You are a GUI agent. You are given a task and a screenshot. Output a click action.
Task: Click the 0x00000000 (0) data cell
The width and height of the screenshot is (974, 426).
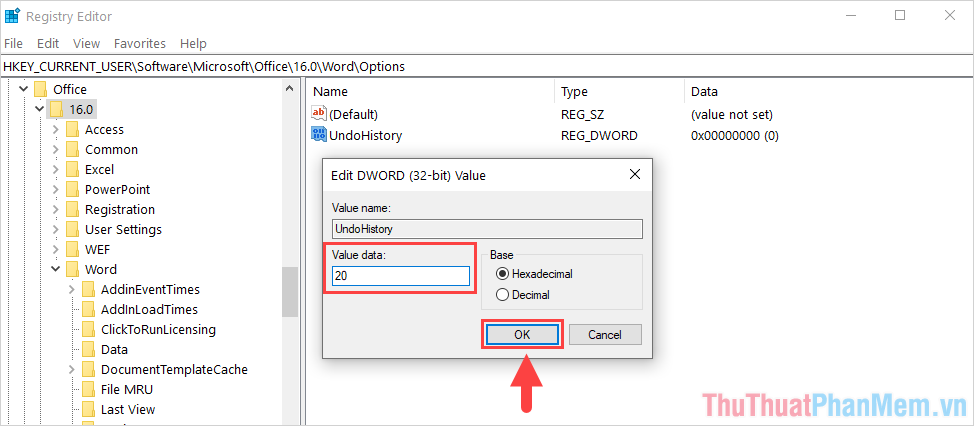(x=735, y=135)
